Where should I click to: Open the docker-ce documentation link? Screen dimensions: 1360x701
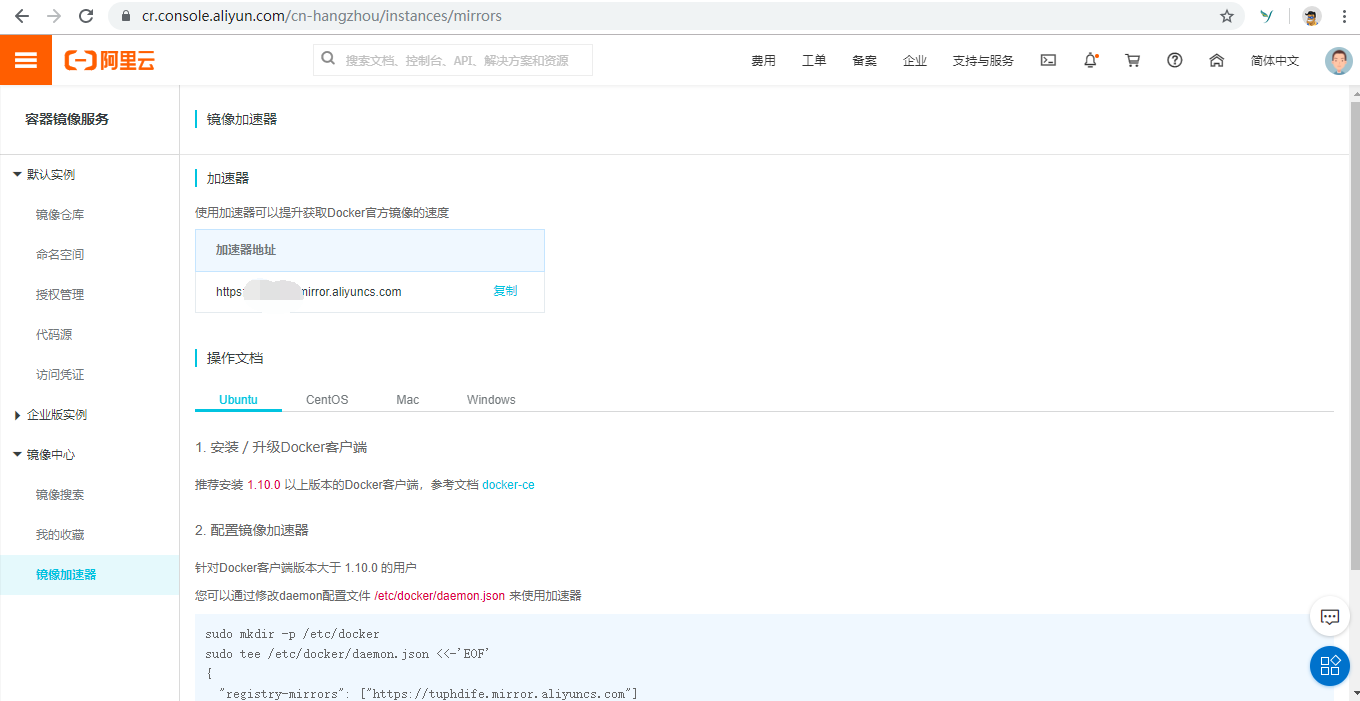tap(508, 484)
